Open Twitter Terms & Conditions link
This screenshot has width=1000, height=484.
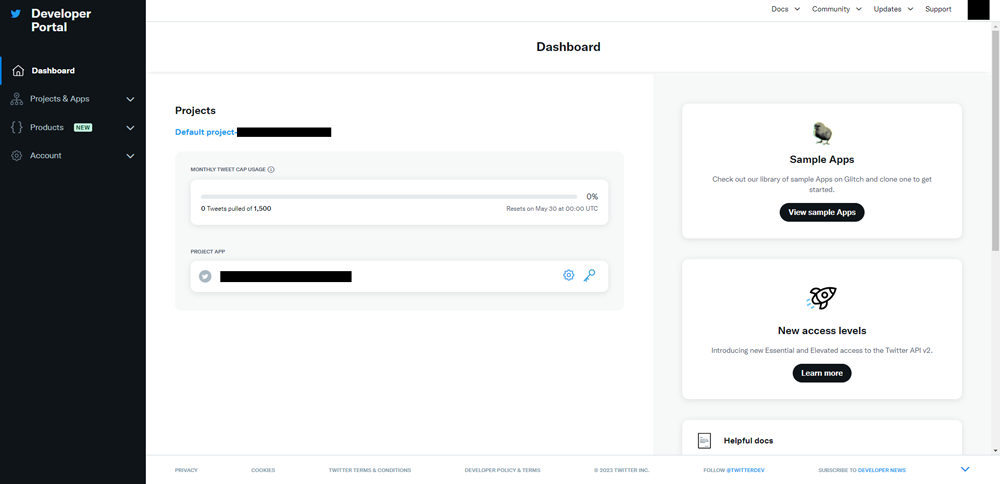(x=370, y=470)
